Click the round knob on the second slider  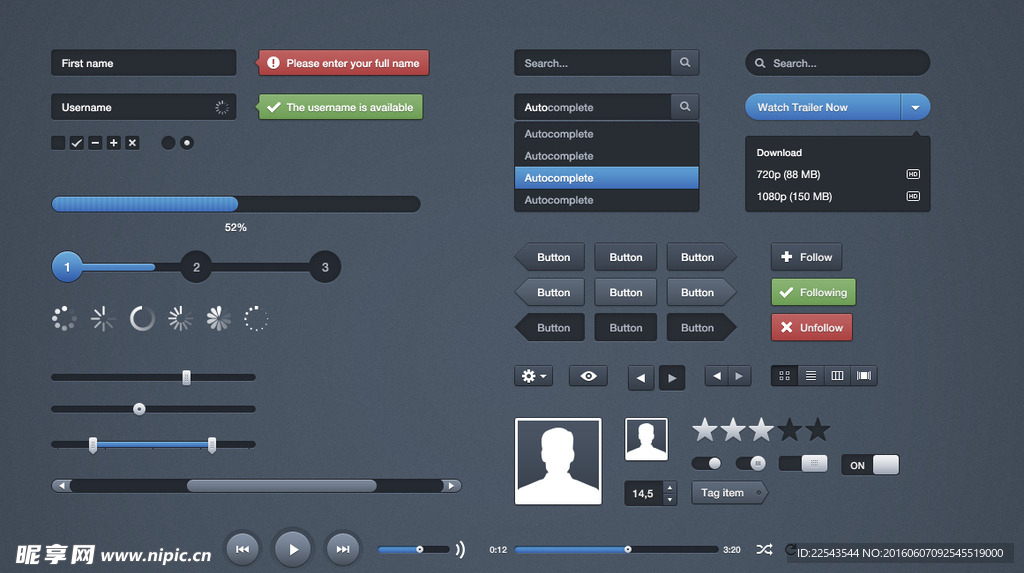tap(139, 409)
